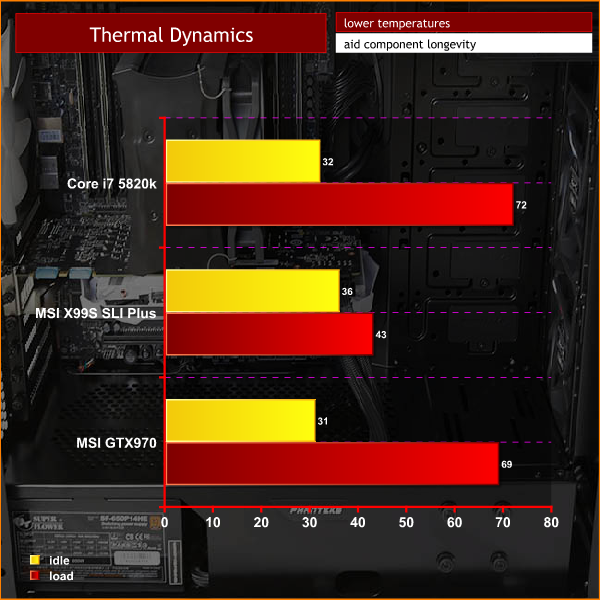600x600 pixels.
Task: Select the MSI X99S SLI Plus label
Action: 96,313
